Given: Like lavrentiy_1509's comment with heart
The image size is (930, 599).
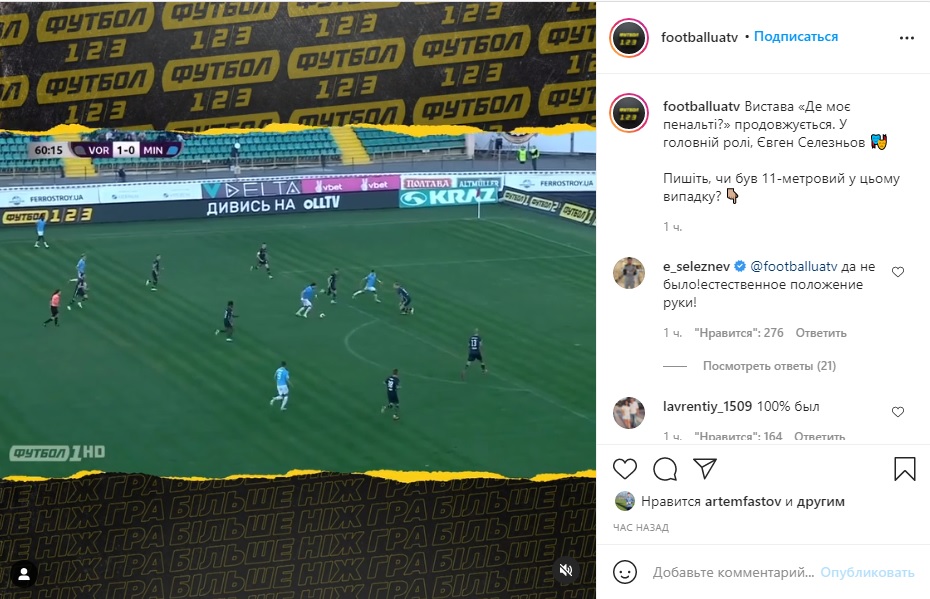Looking at the screenshot, I should pyautogui.click(x=898, y=412).
